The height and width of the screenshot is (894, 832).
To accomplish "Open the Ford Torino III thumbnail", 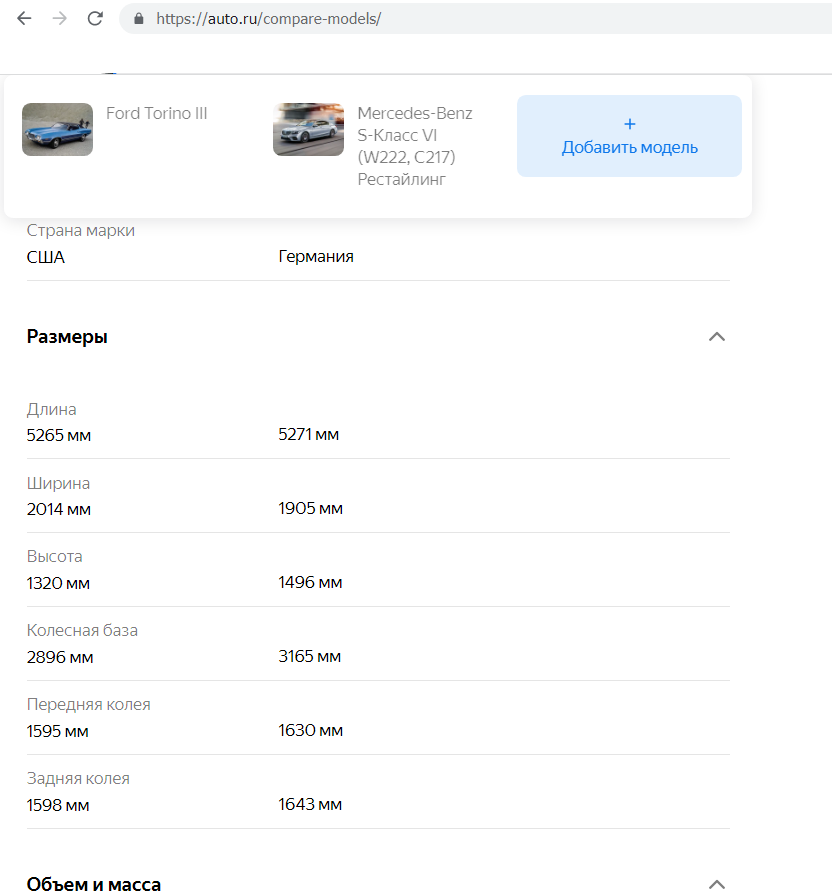I will [57, 130].
